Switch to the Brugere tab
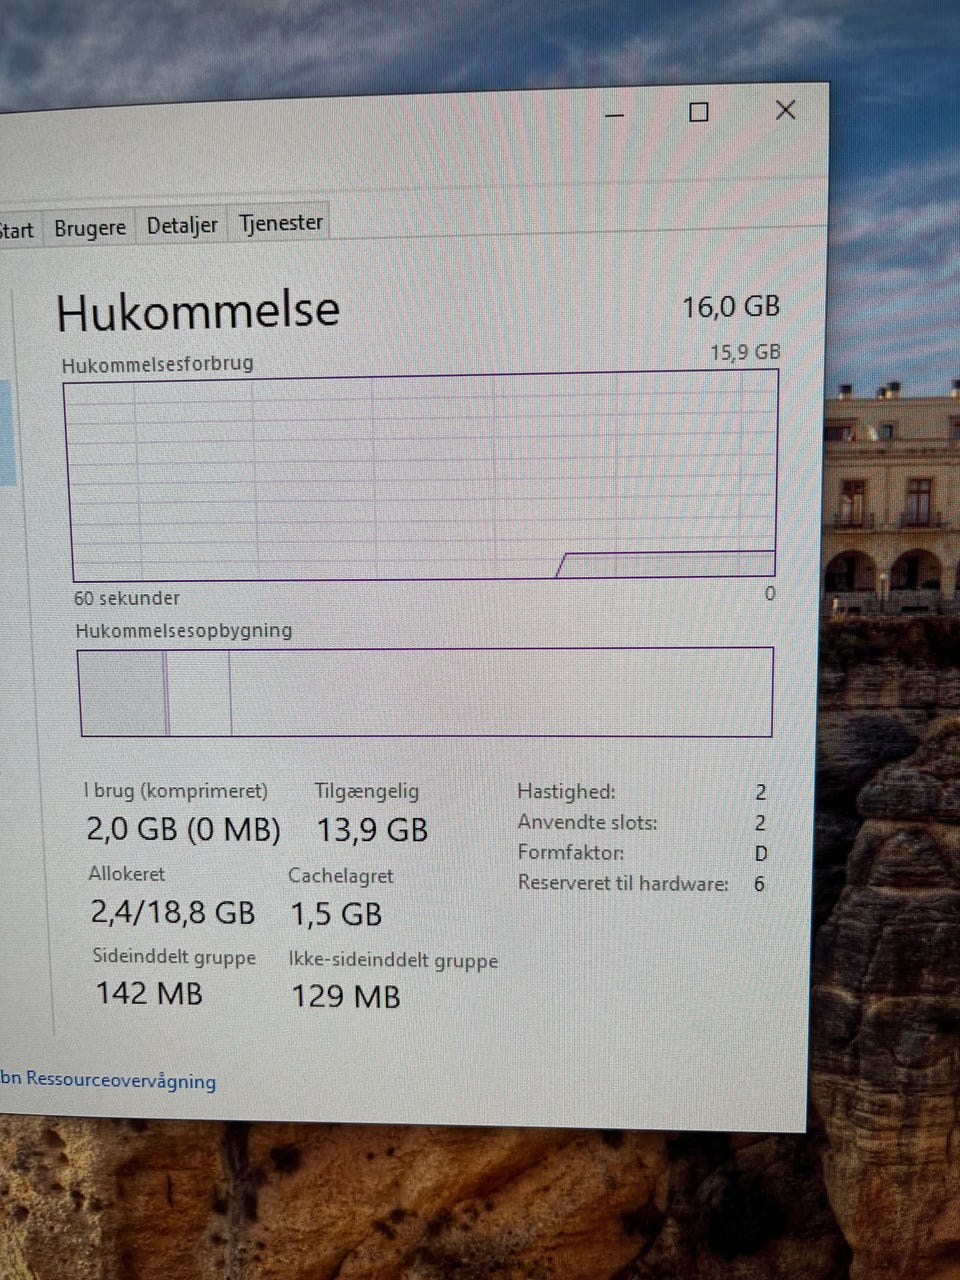The height and width of the screenshot is (1280, 960). pos(90,228)
